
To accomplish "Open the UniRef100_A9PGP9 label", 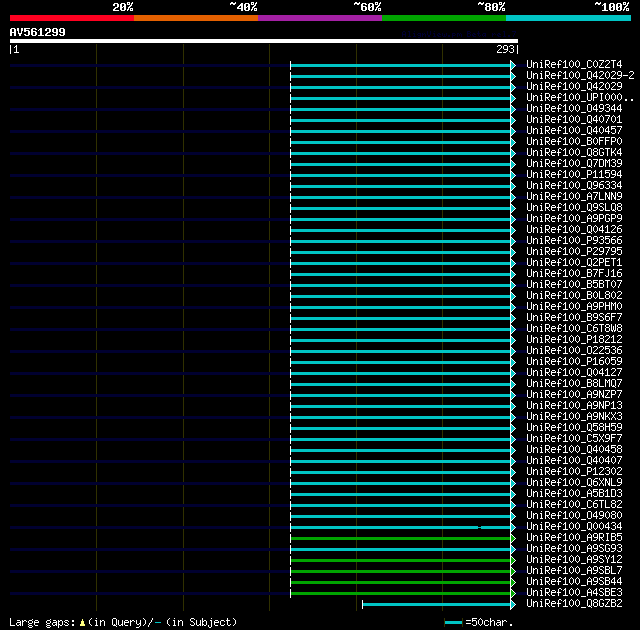I will coord(574,219).
